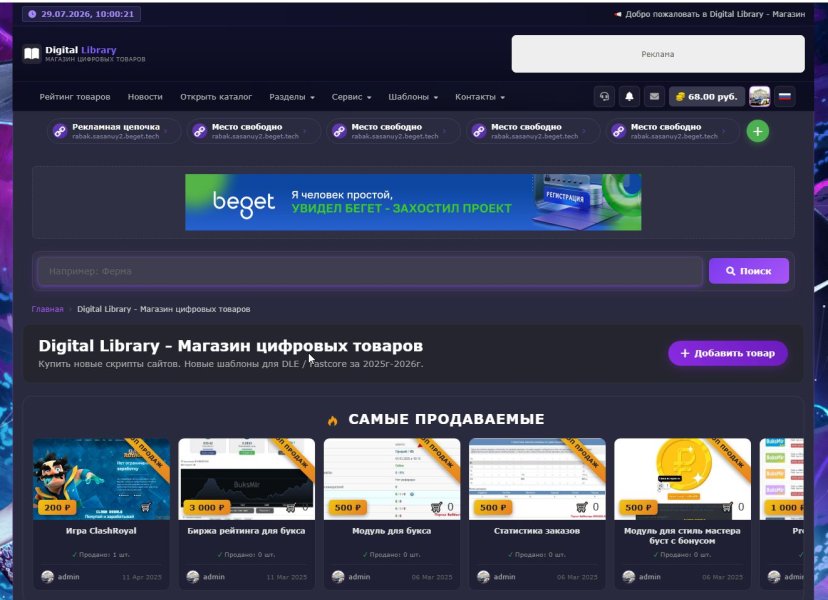Image resolution: width=828 pixels, height=600 pixels.
Task: Click cart icon on Модуль для букса card
Action: tap(436, 508)
